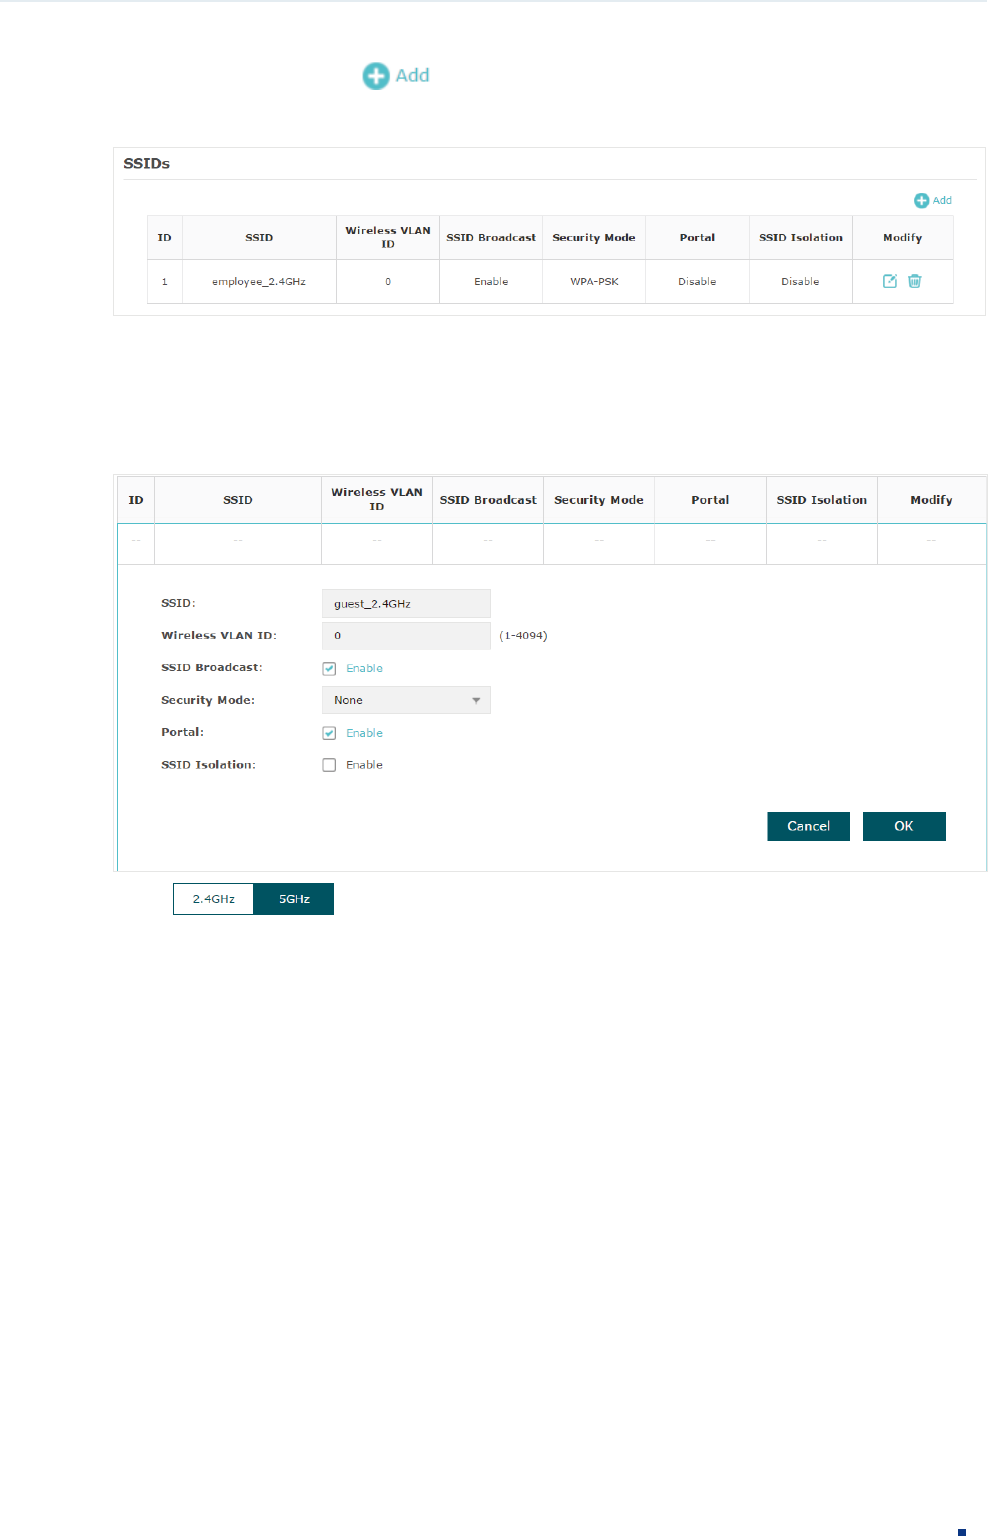
Task: Delete the employee_2.4GHz SSID entry
Action: 914,281
